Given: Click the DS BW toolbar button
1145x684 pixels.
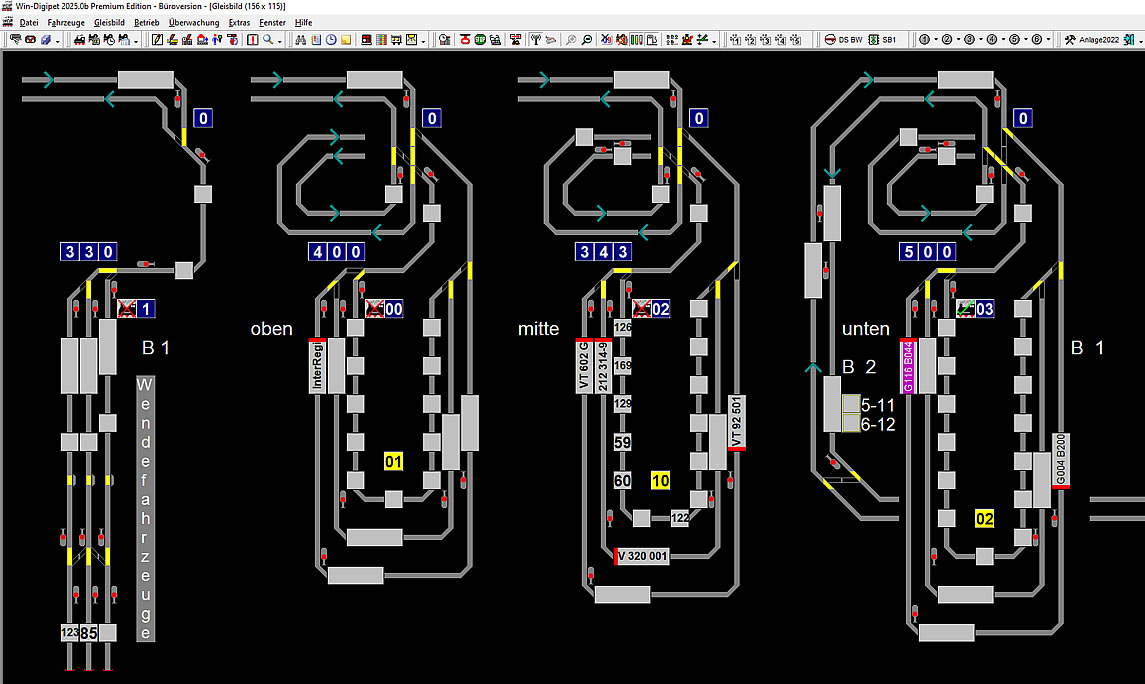Looking at the screenshot, I should click(x=846, y=40).
